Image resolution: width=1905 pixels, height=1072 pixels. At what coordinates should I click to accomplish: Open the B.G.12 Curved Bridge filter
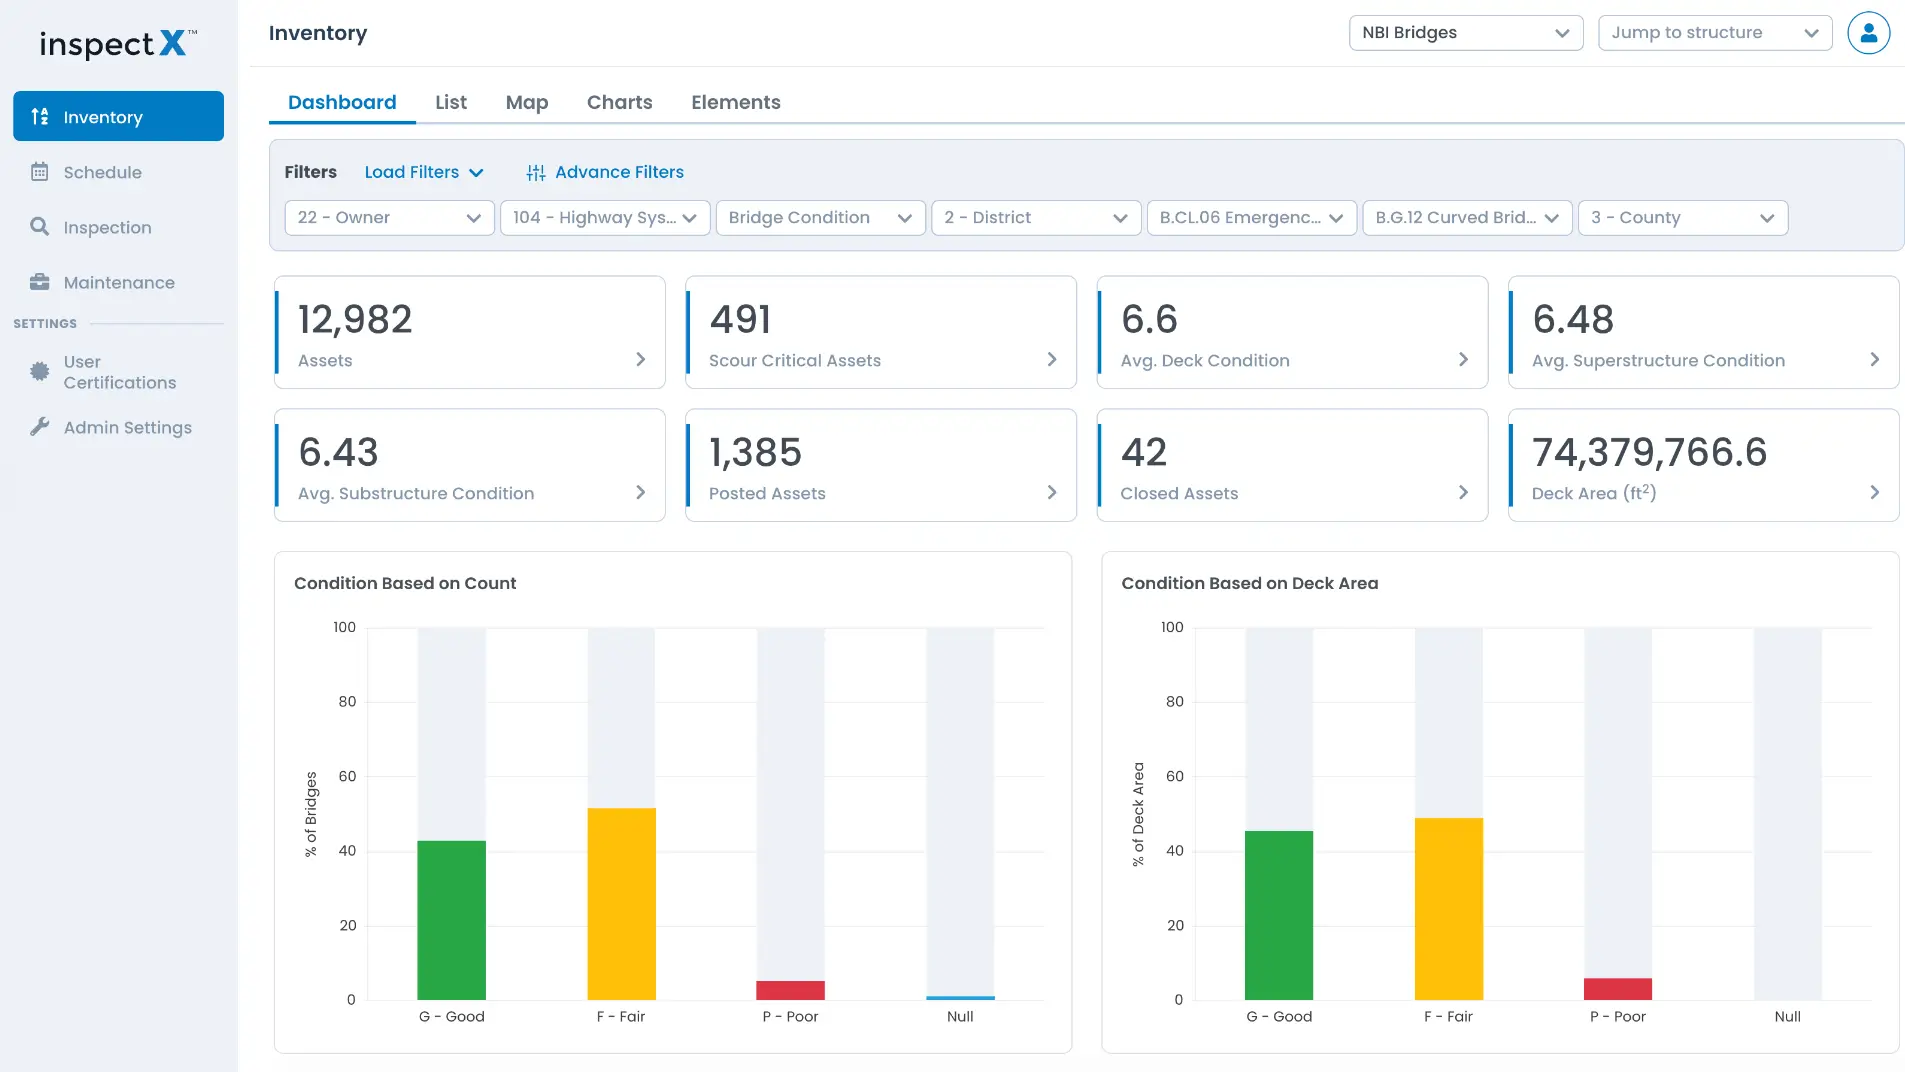click(1467, 218)
